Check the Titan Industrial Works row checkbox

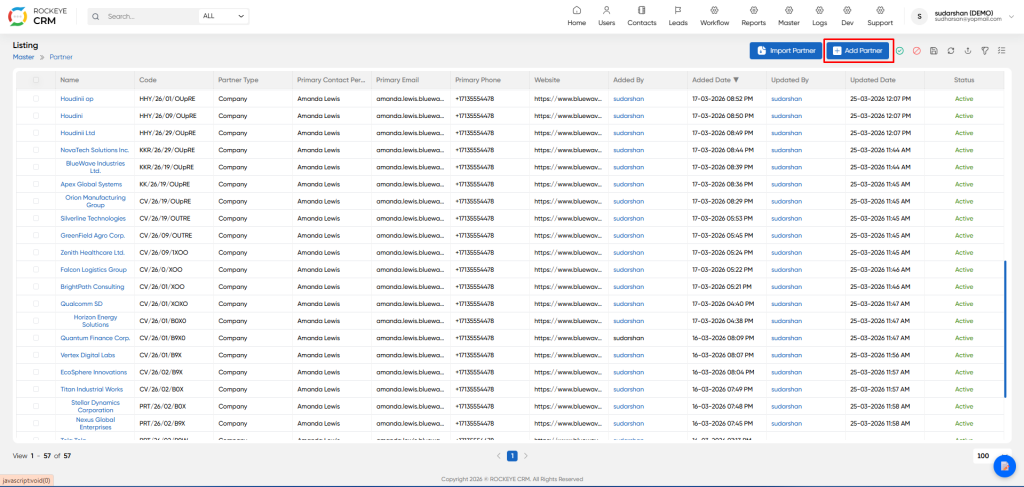point(36,389)
